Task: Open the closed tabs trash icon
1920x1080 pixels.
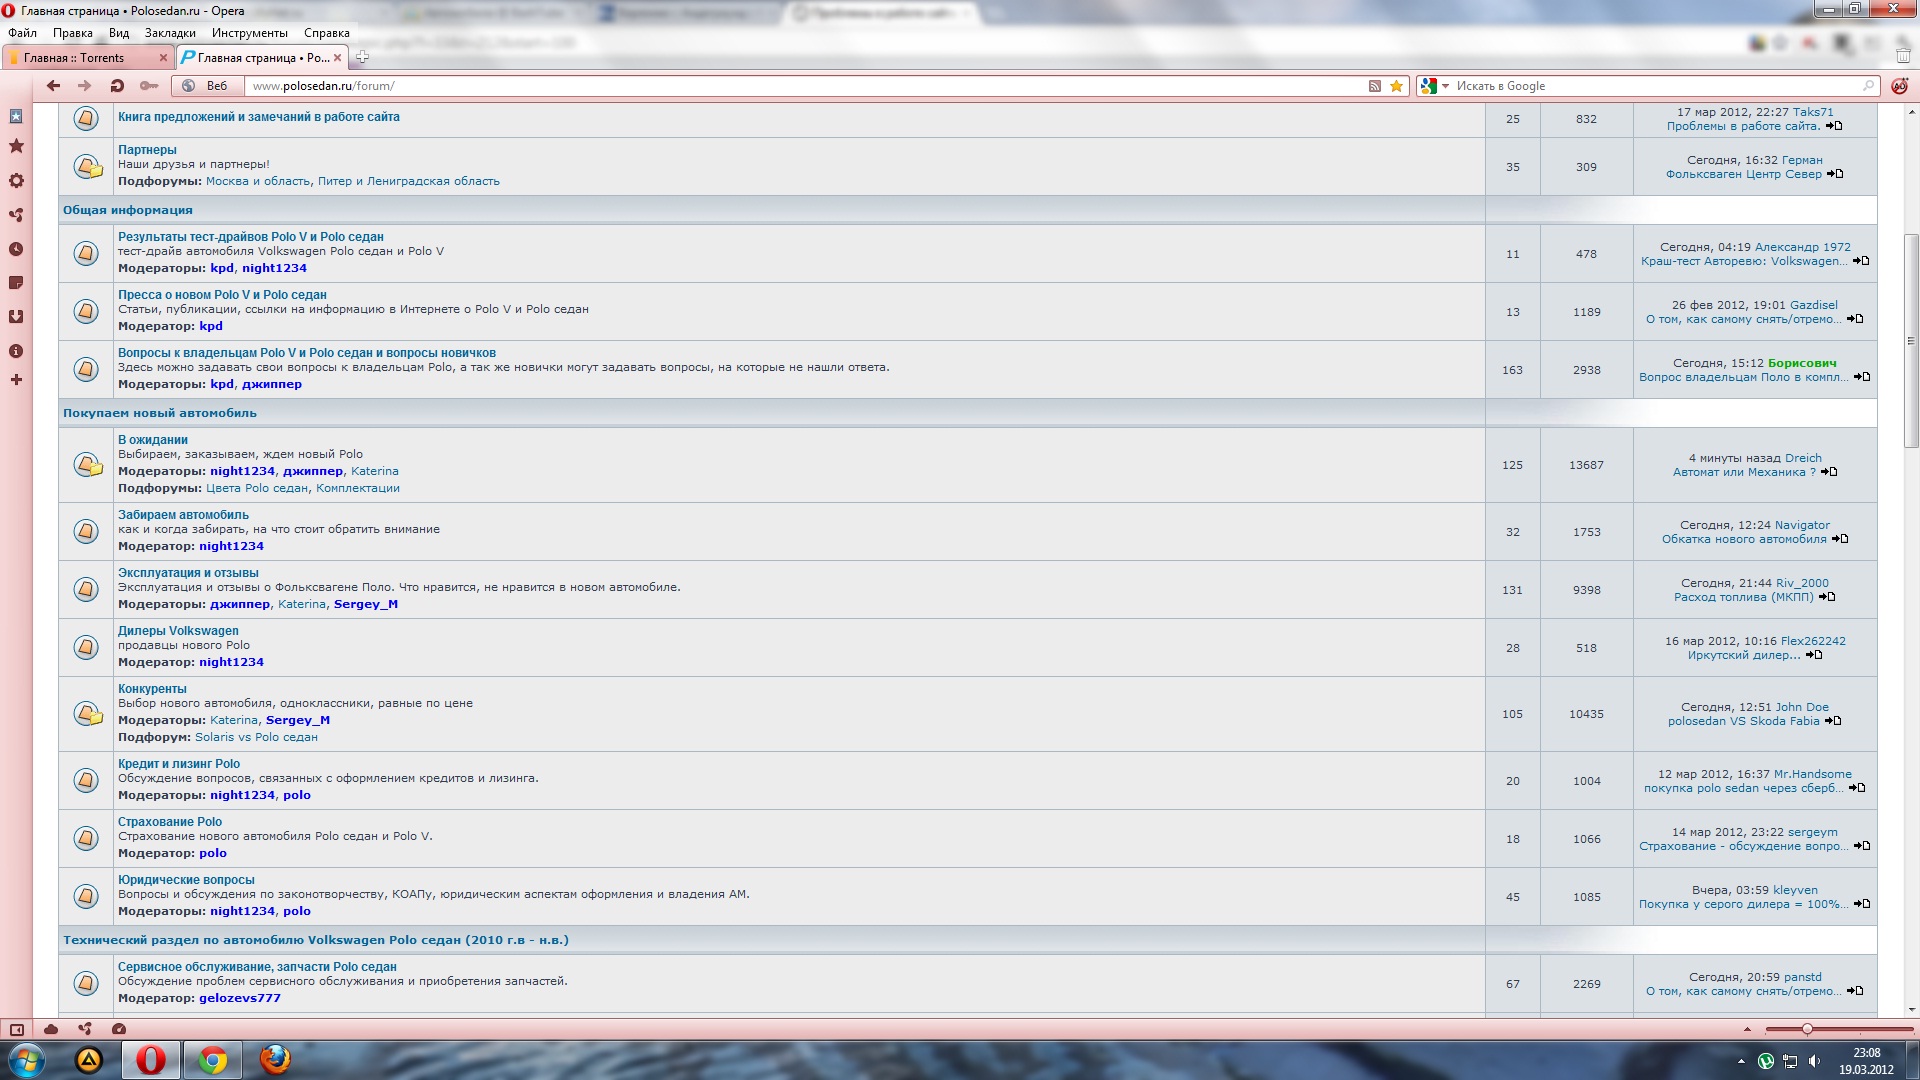Action: [1903, 57]
